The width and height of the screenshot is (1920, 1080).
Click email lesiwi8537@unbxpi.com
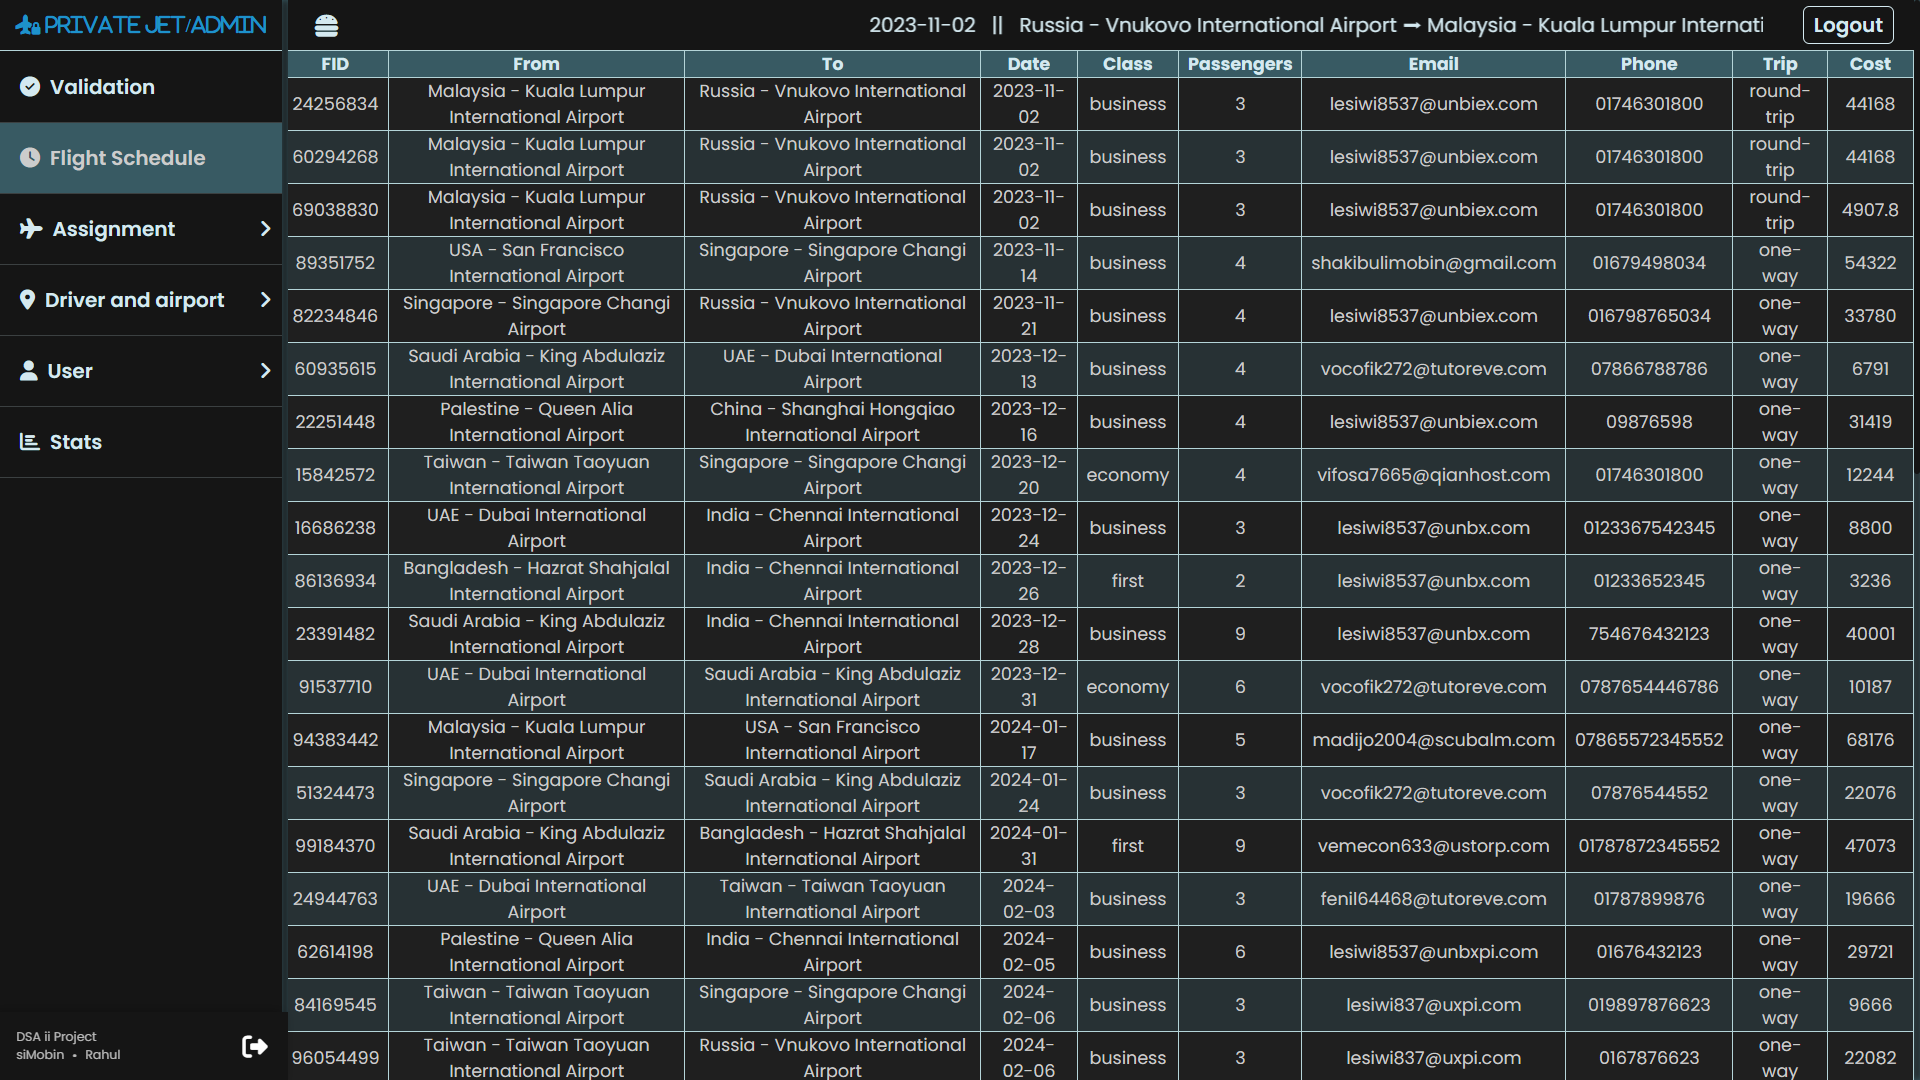[1433, 952]
